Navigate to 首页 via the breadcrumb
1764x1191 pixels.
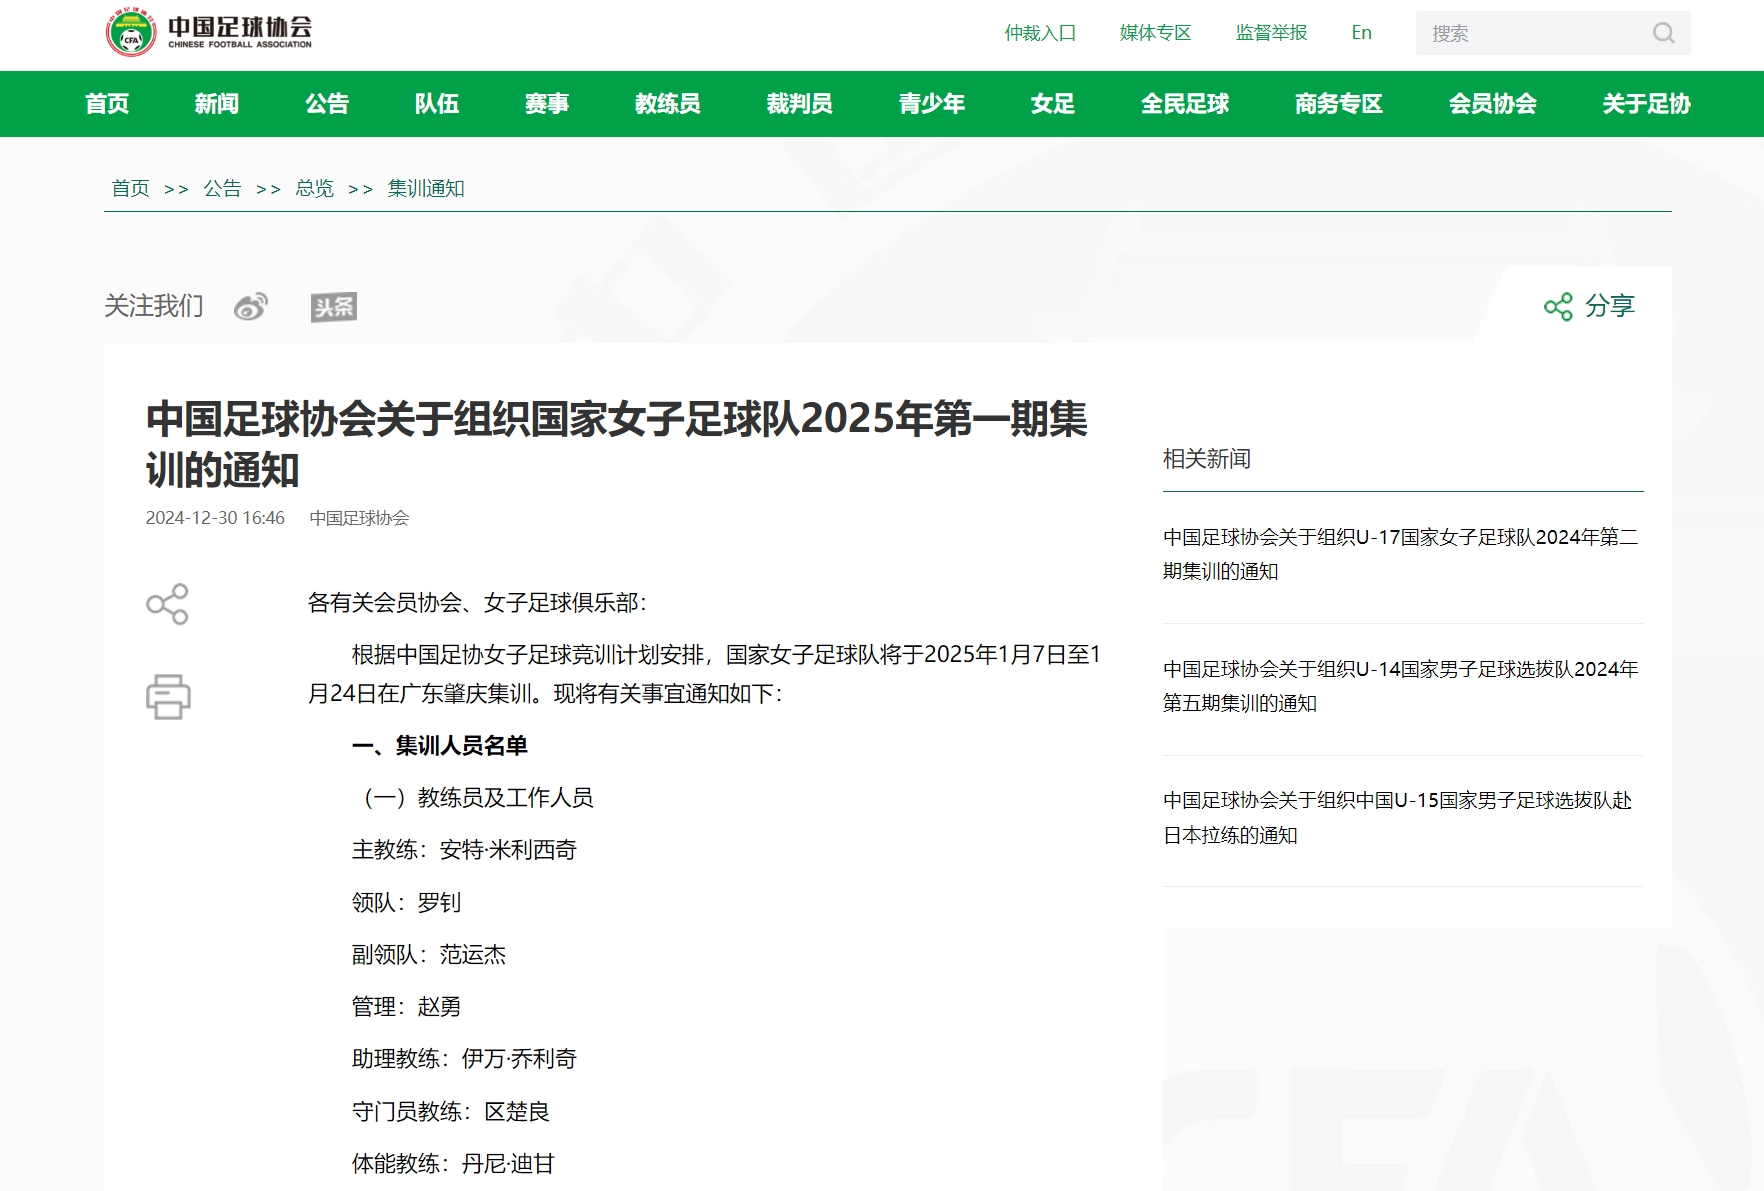(x=130, y=187)
